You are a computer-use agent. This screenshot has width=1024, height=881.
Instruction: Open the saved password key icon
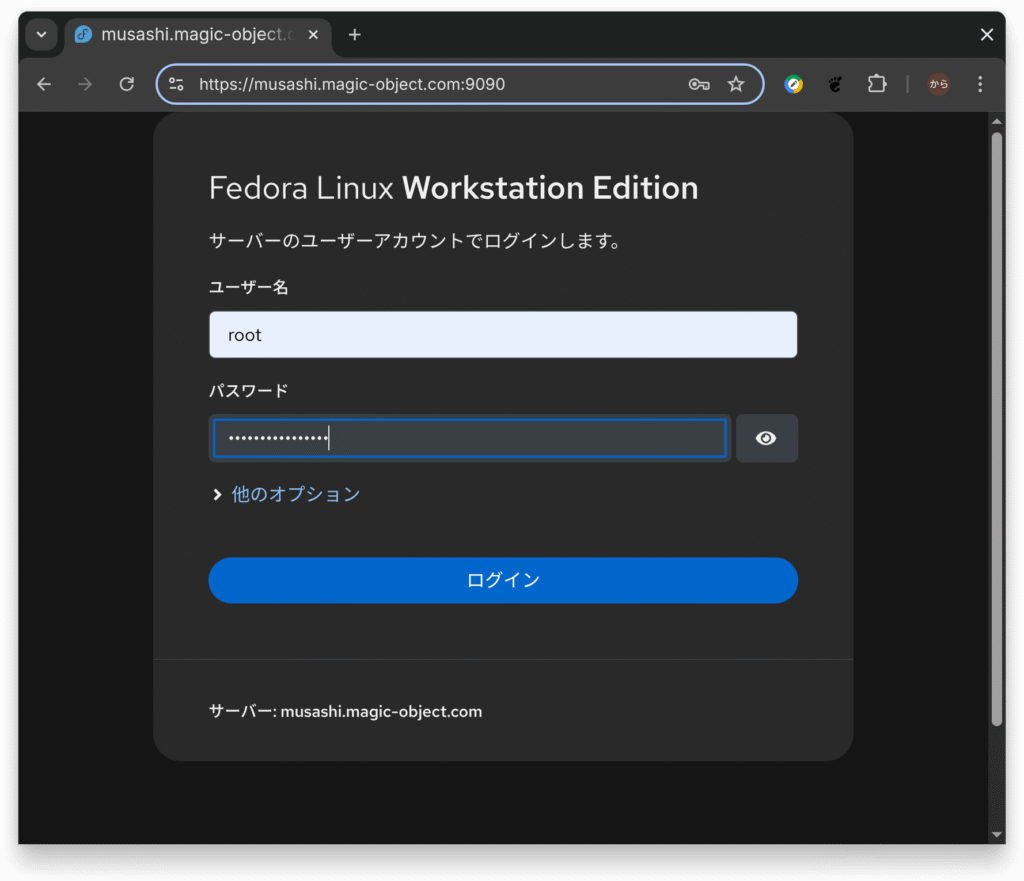(x=699, y=84)
